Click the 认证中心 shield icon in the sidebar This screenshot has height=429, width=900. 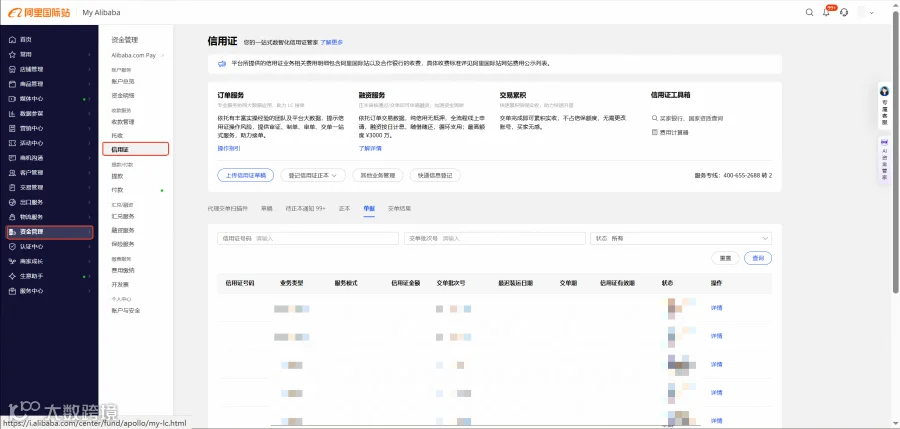coord(12,246)
